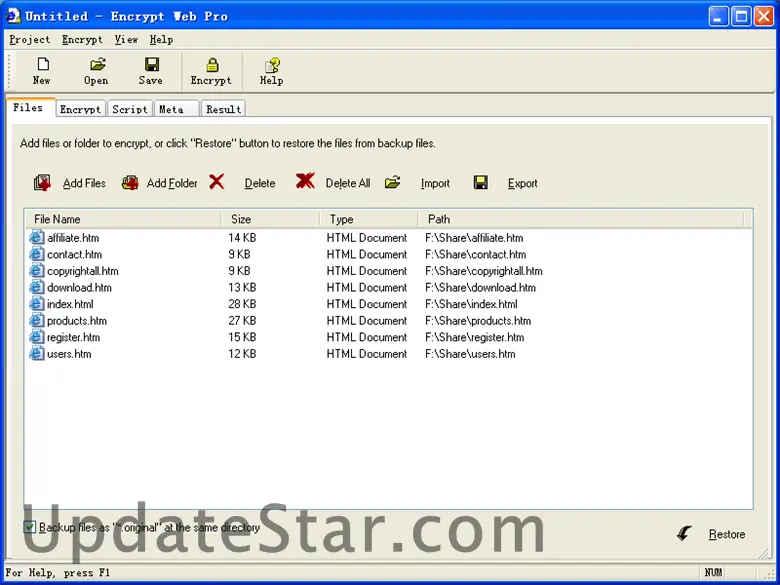
Task: Select the products.htm file row
Action: 76,321
